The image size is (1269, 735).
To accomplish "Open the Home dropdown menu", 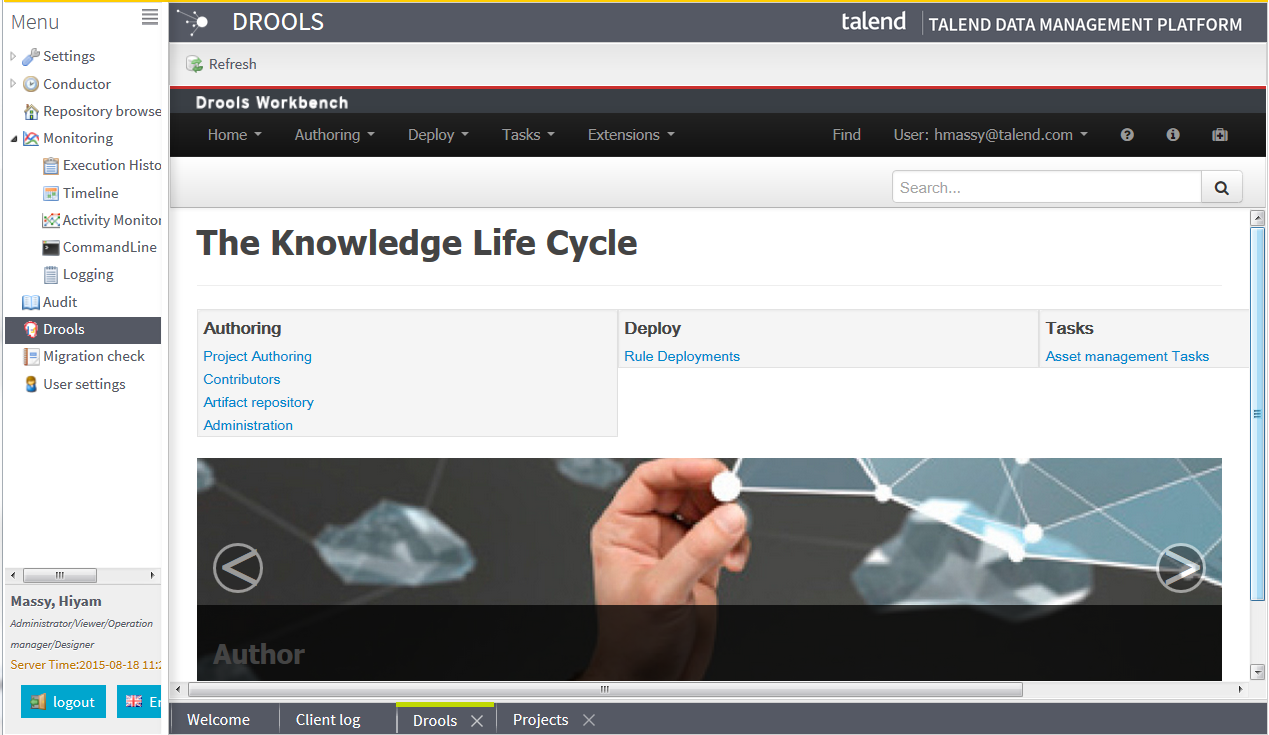I will click(235, 135).
